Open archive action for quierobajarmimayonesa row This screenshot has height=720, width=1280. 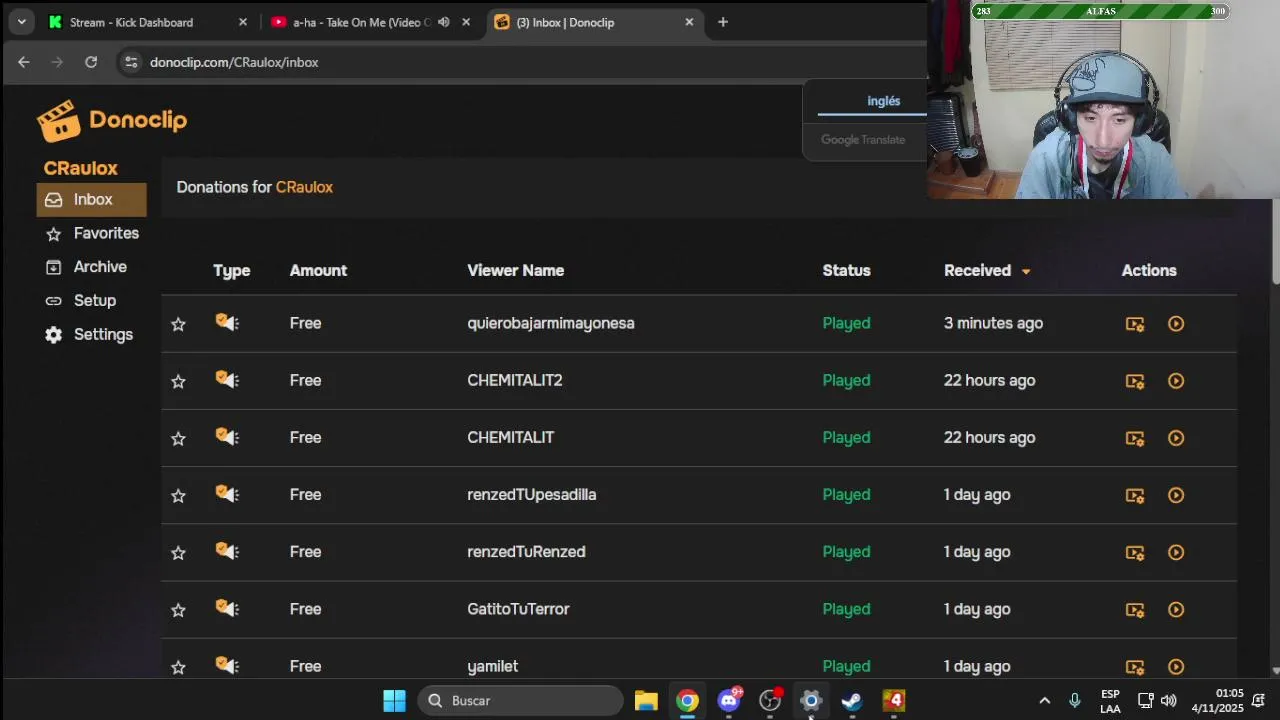pyautogui.click(x=1135, y=324)
